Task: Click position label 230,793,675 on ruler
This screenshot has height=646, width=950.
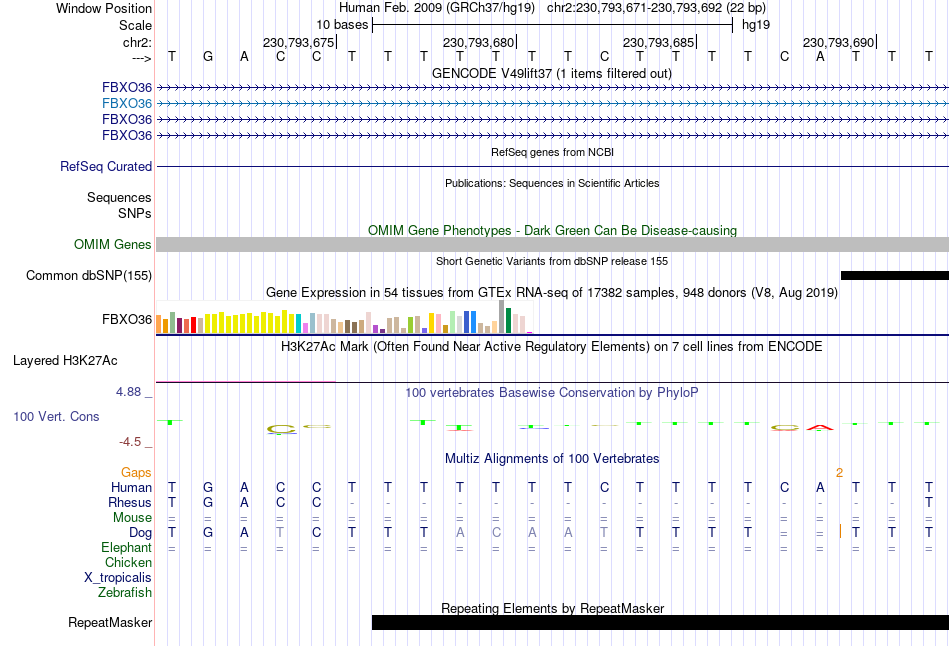Action: (298, 42)
